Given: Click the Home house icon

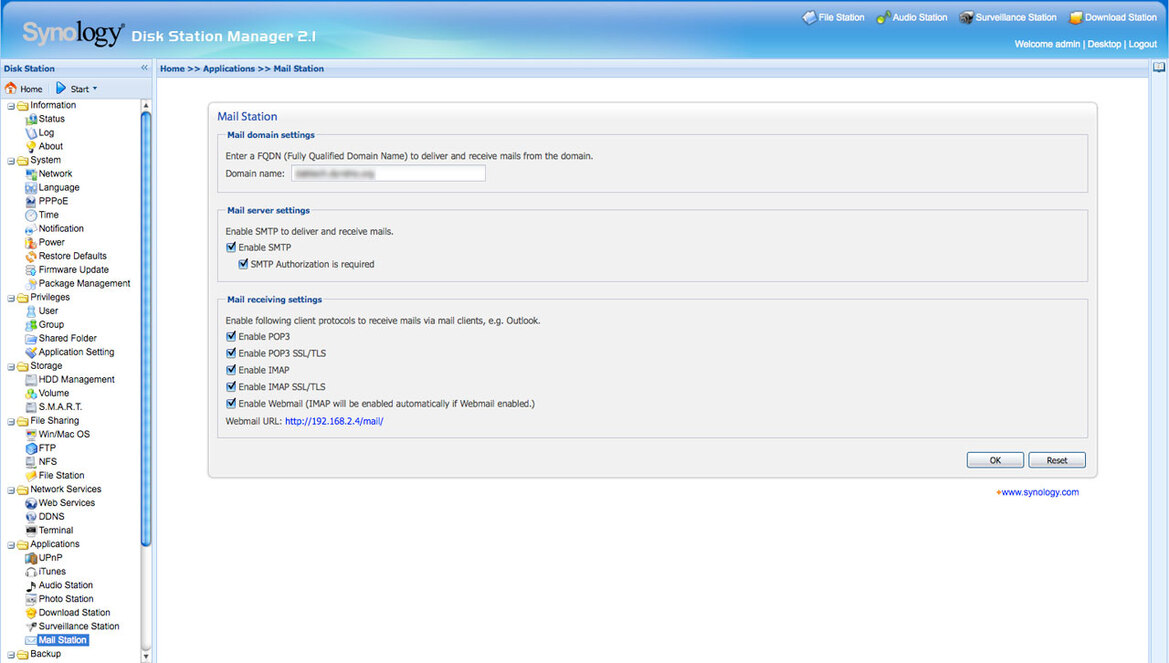Looking at the screenshot, I should click(10, 88).
